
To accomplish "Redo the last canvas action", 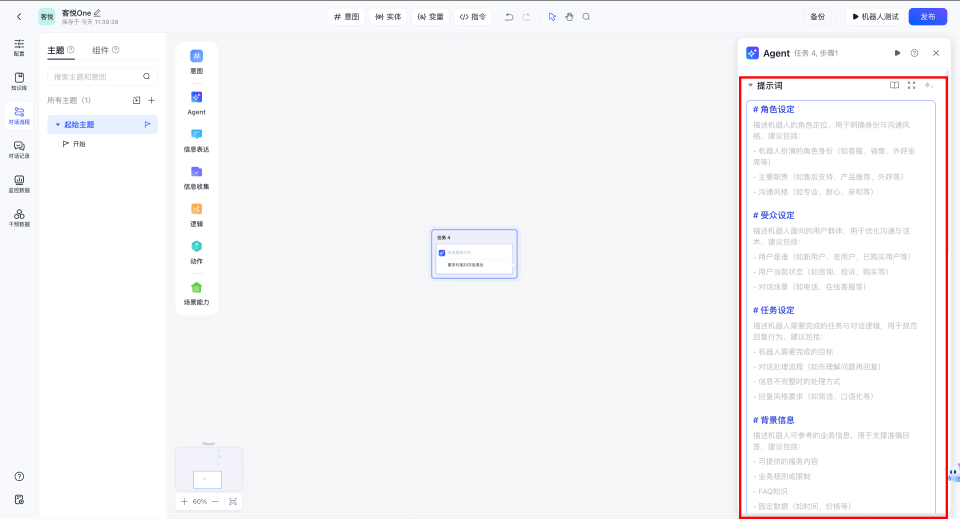I will (526, 17).
